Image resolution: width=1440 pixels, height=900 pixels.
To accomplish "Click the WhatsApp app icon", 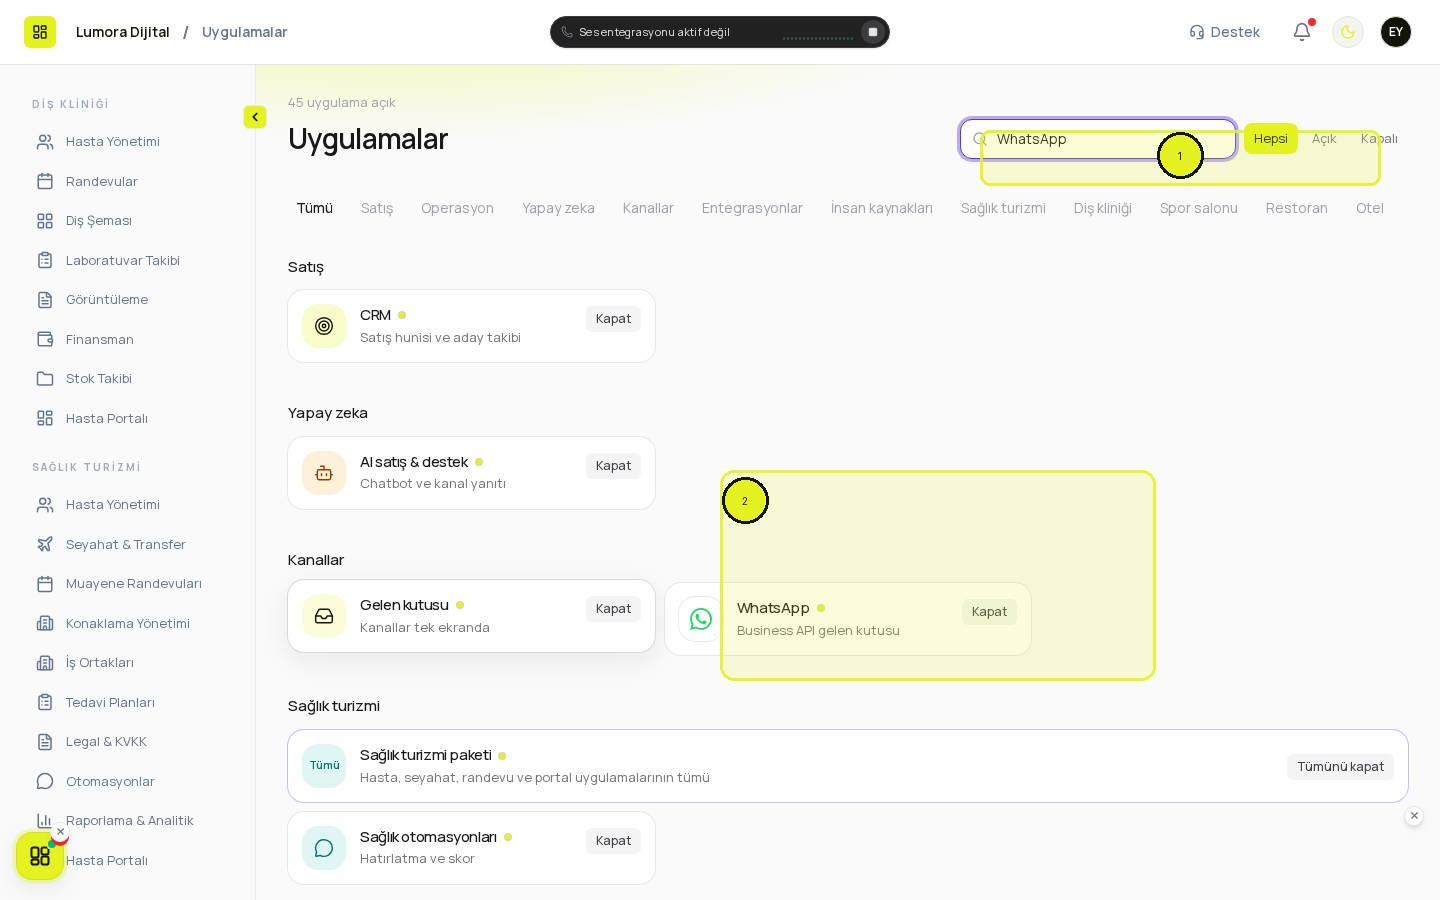I will [701, 619].
